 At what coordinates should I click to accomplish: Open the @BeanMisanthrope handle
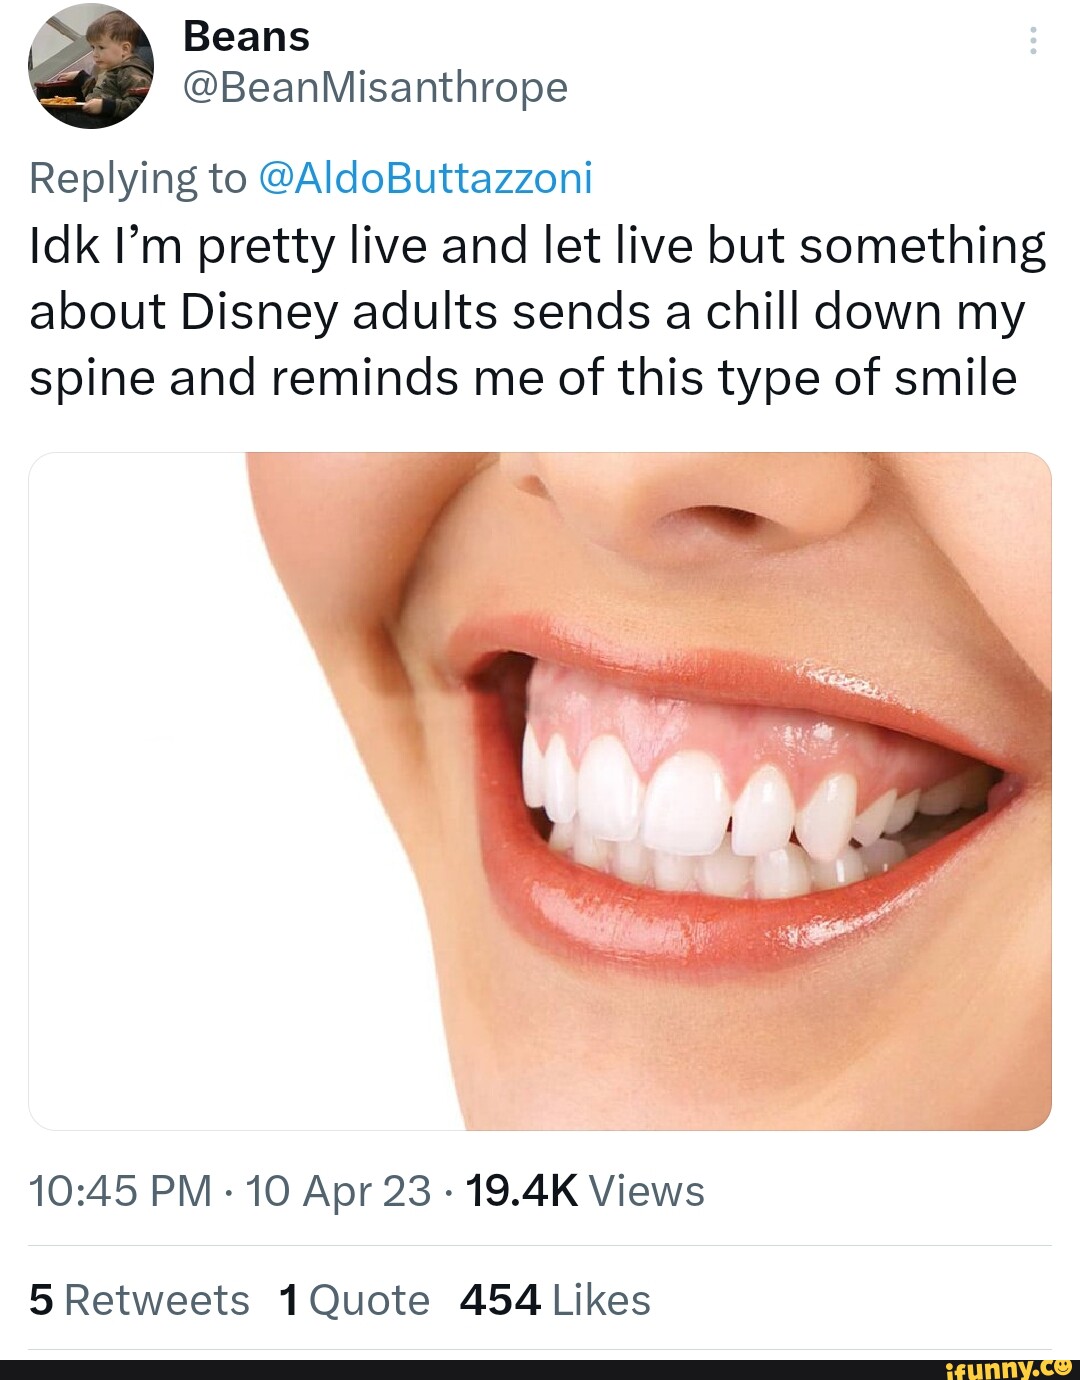click(x=375, y=88)
